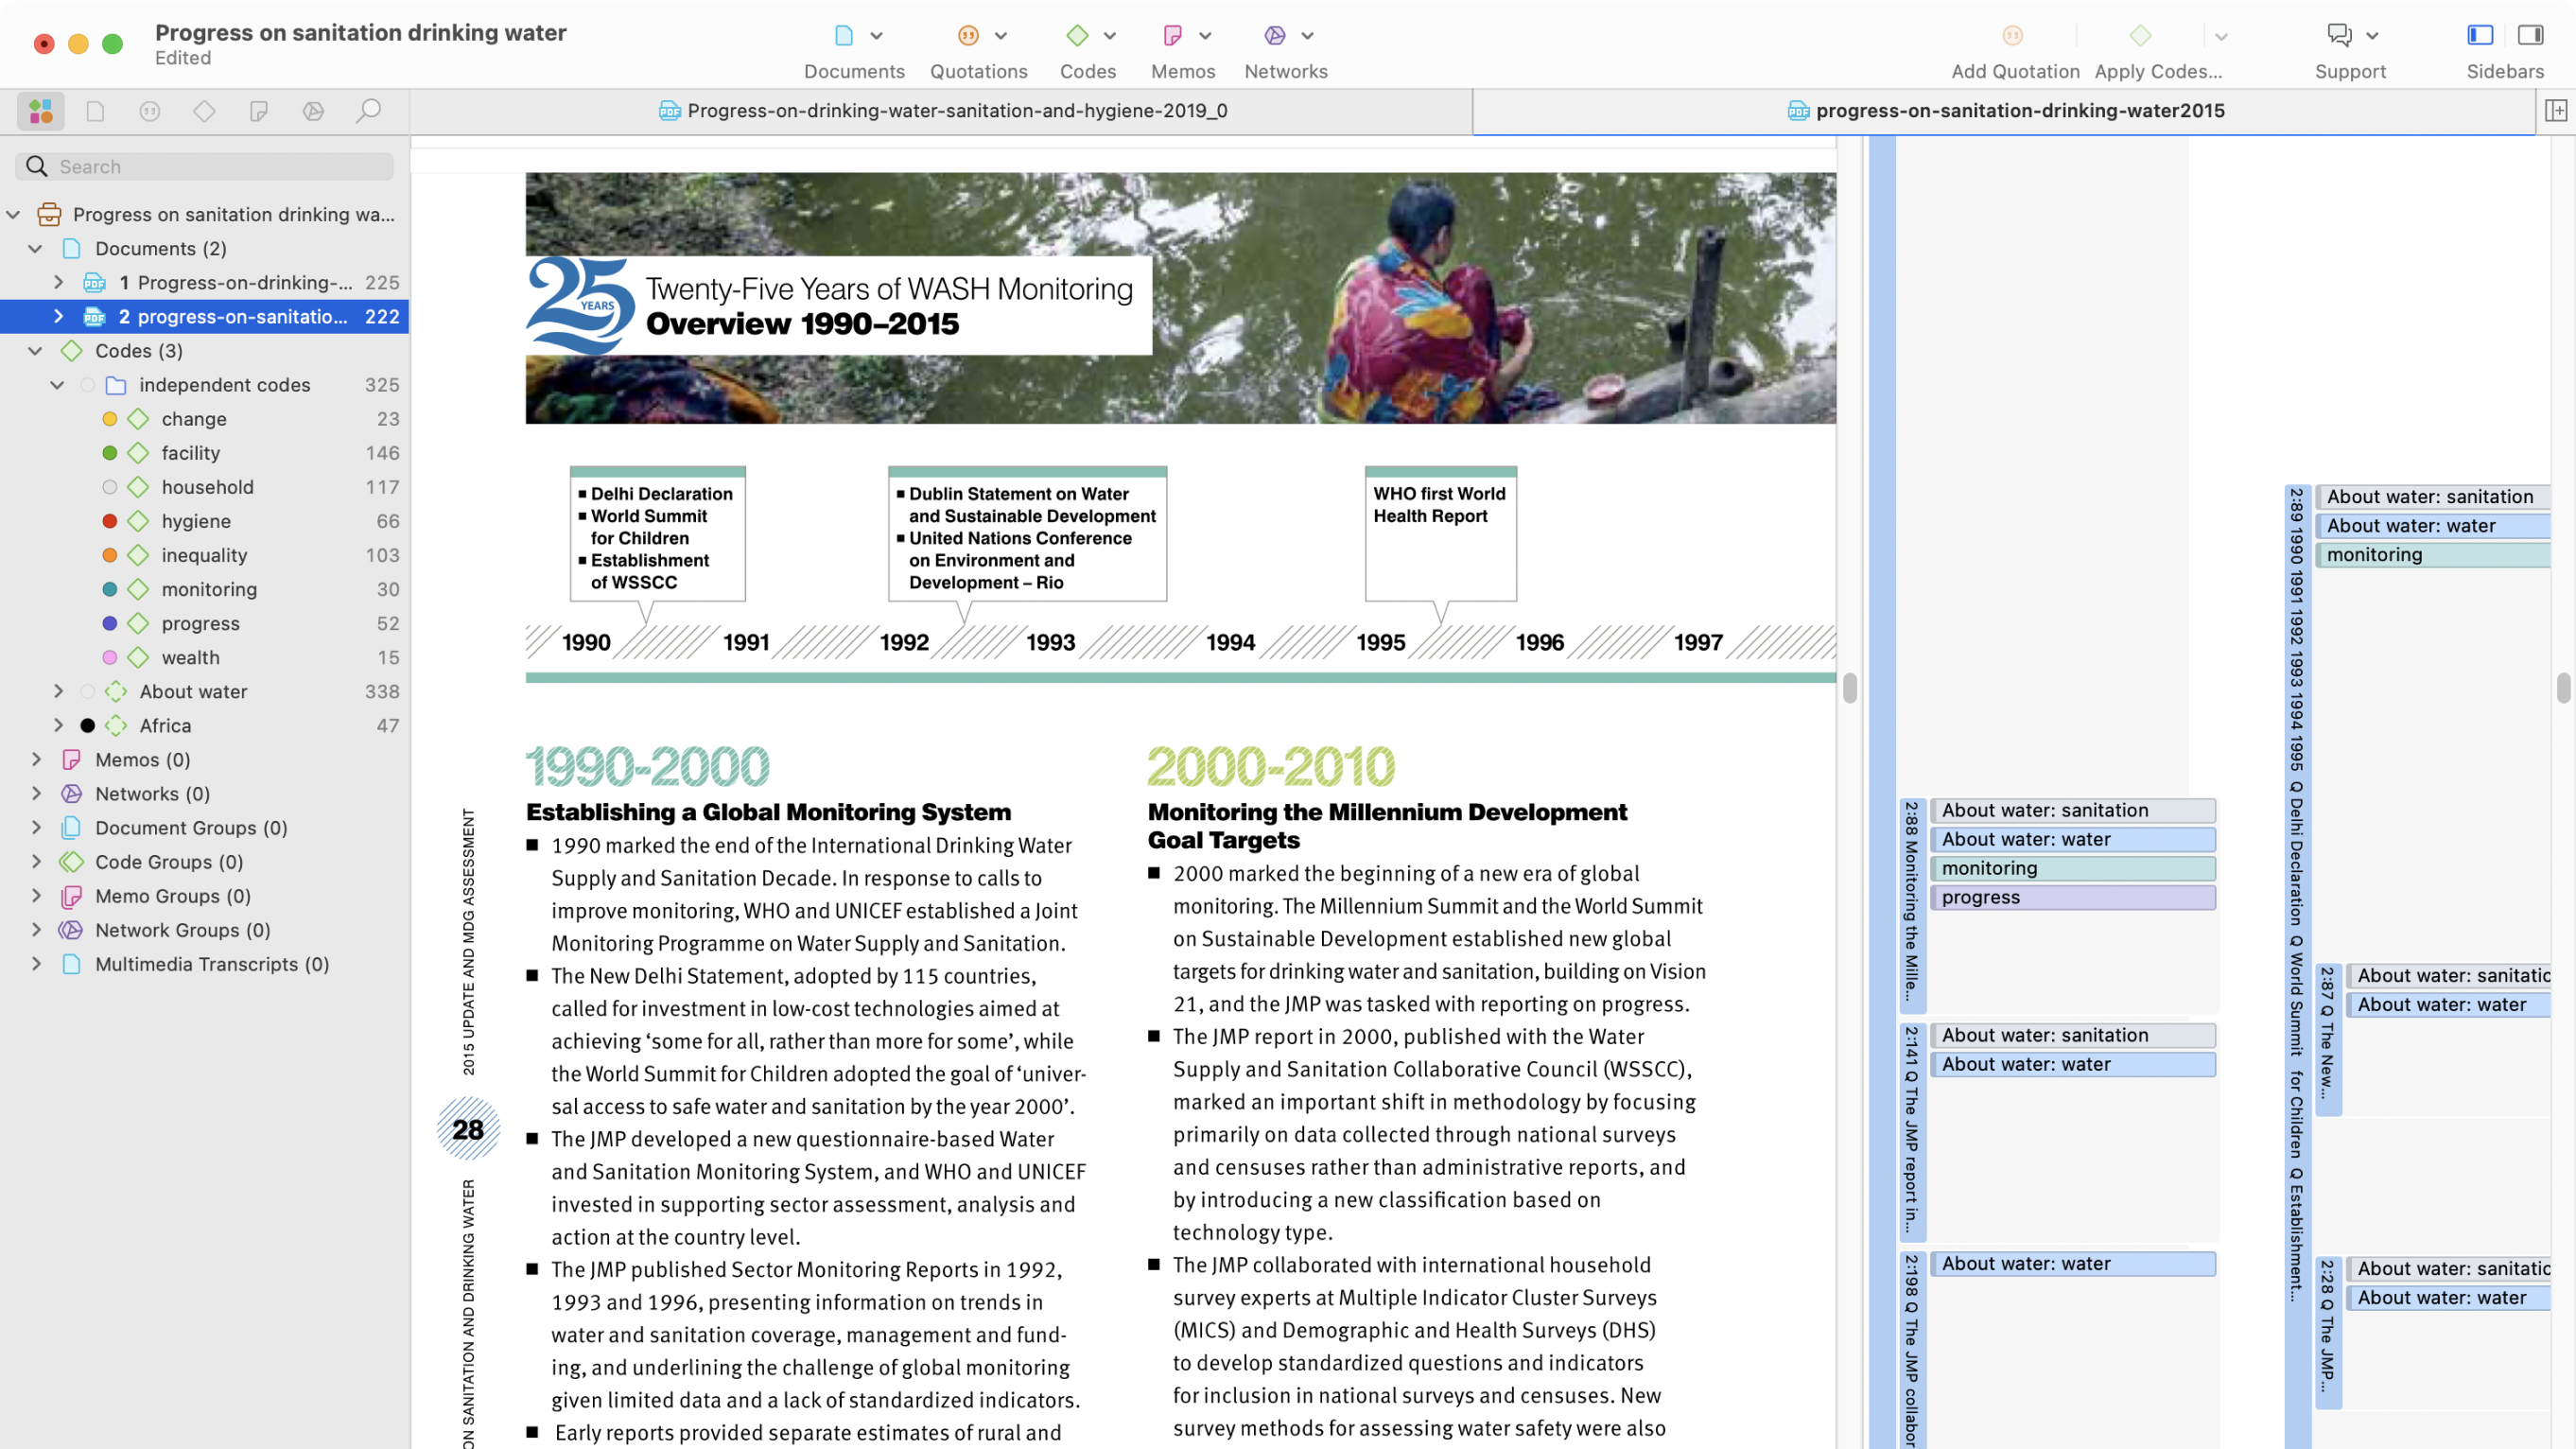Expand the About water code group
The height and width of the screenshot is (1449, 2576).
(58, 691)
